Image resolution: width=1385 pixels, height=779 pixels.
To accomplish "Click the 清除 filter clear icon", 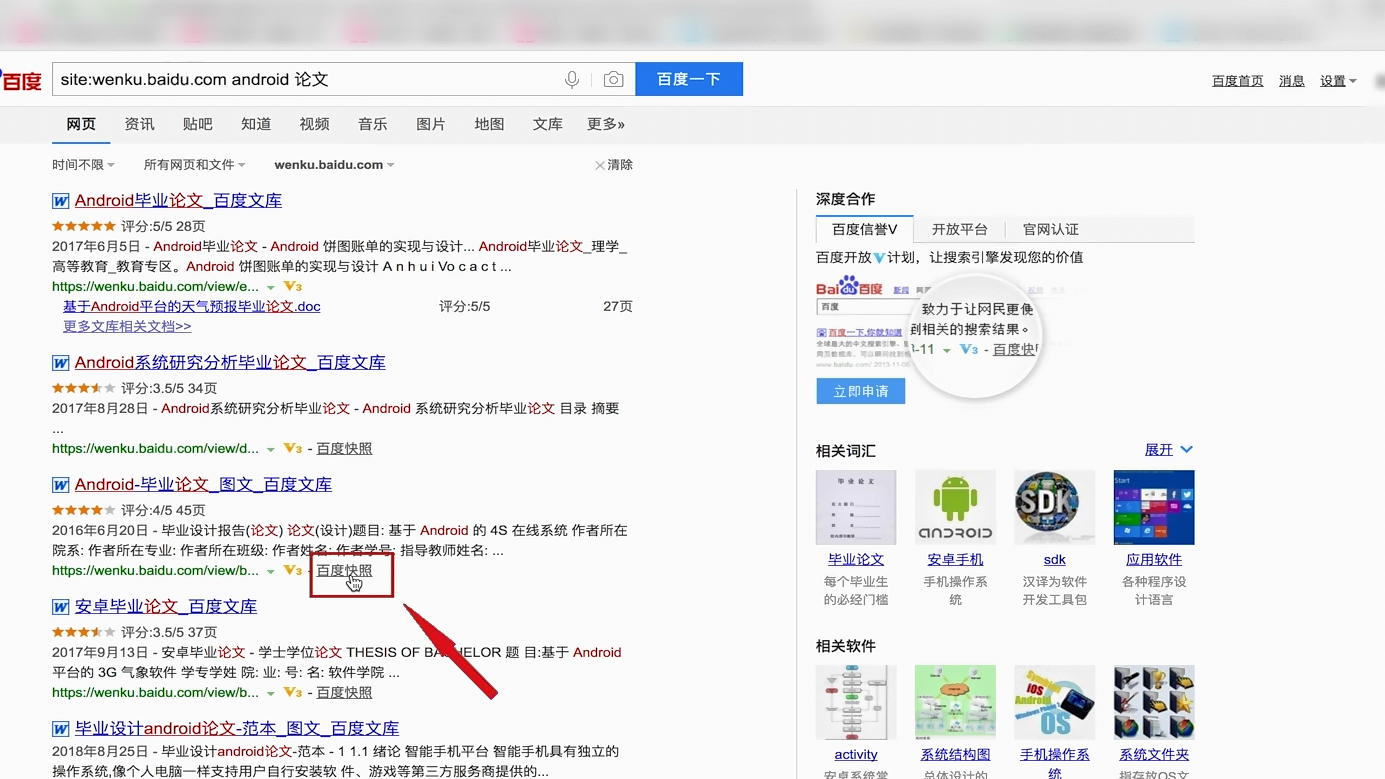I will point(600,165).
